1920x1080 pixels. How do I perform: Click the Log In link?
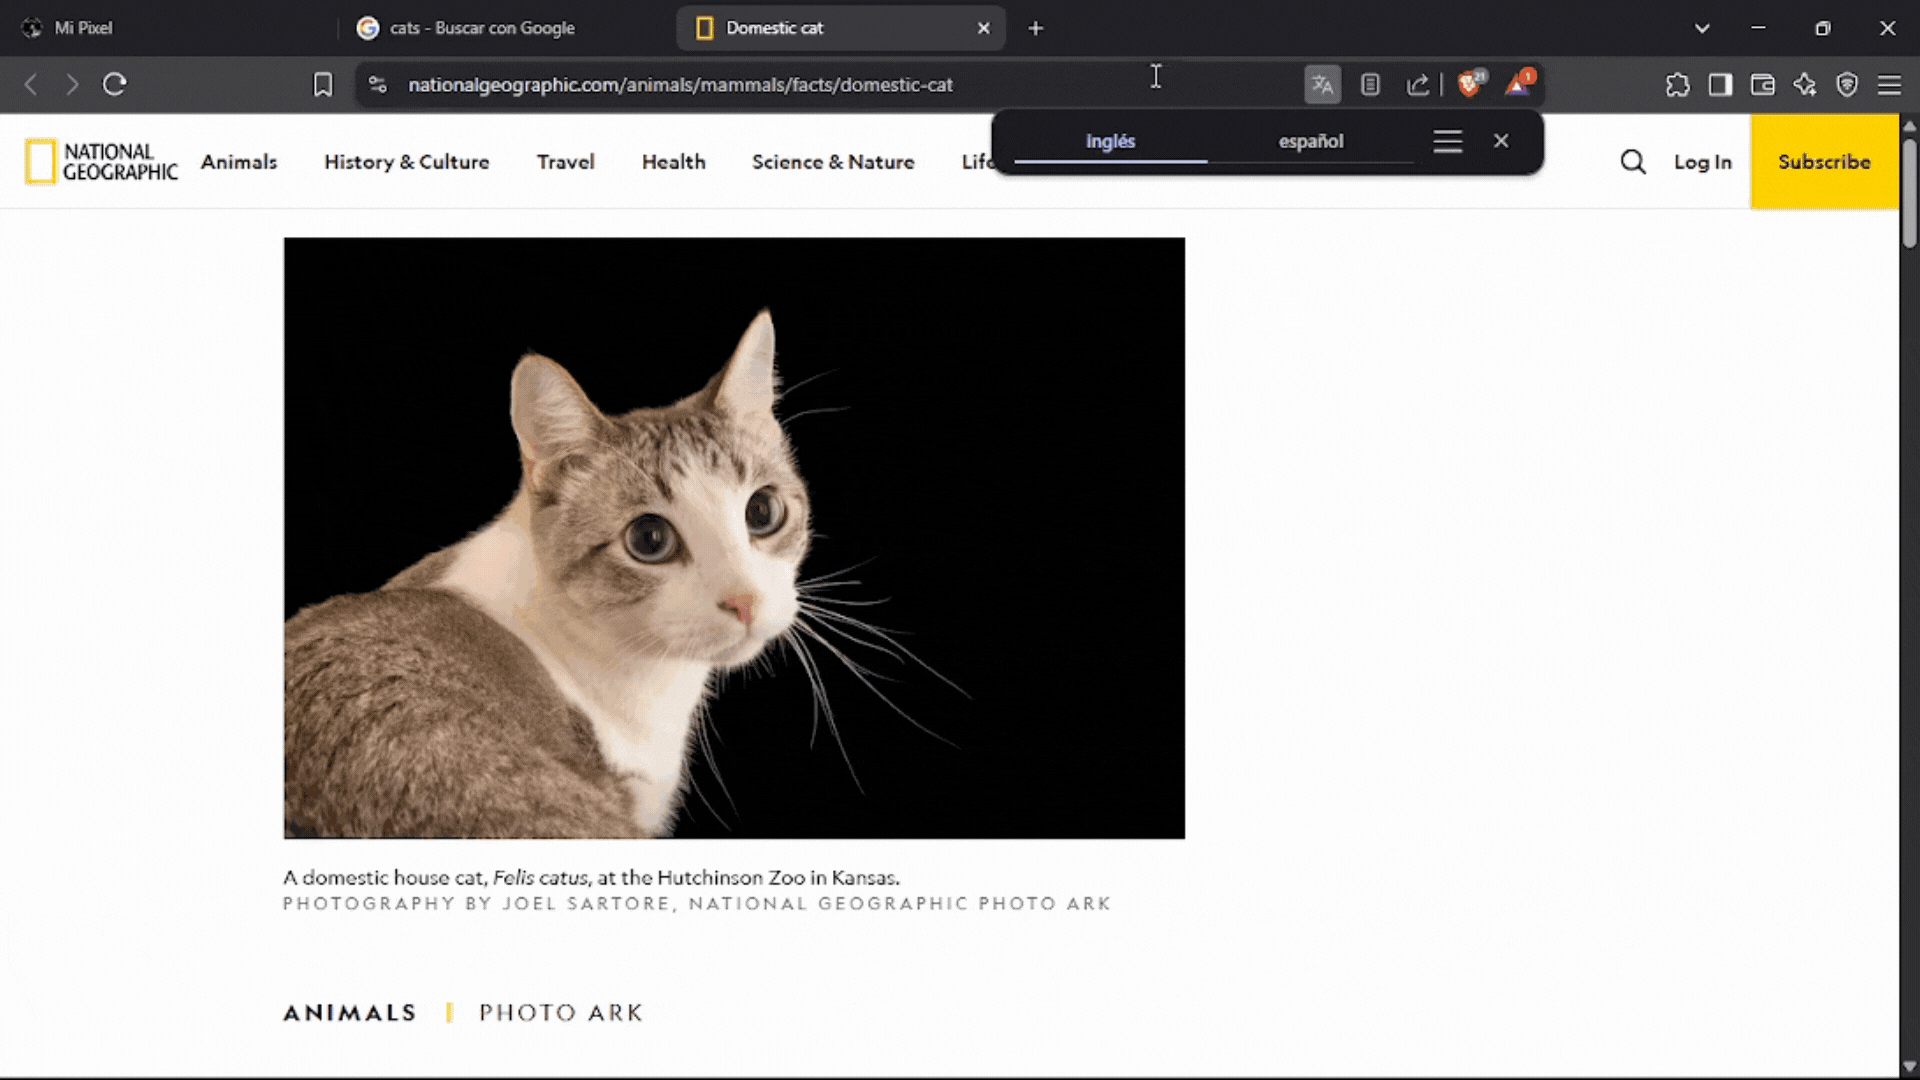[1703, 162]
